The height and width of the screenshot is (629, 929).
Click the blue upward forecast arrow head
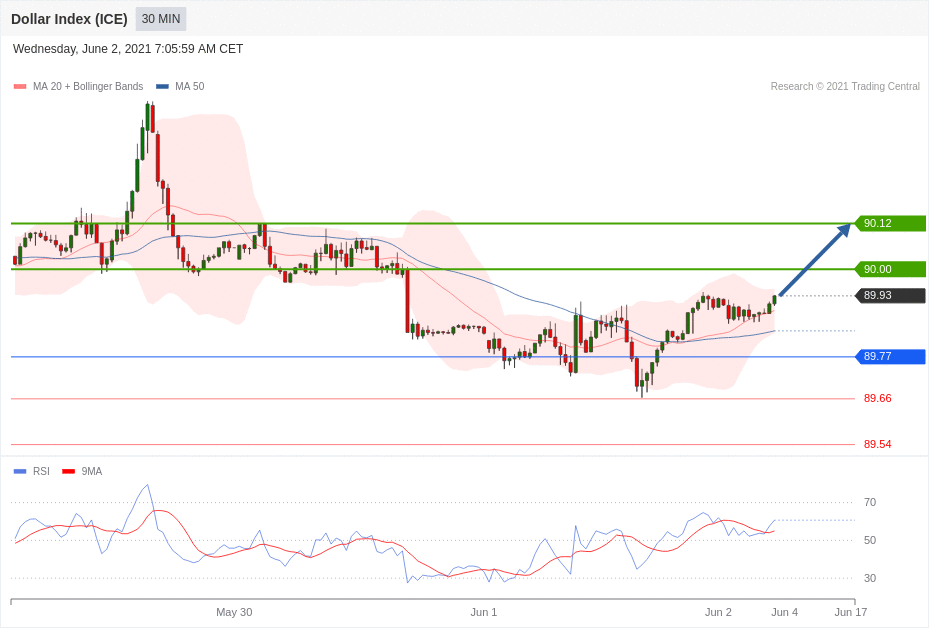[x=844, y=230]
